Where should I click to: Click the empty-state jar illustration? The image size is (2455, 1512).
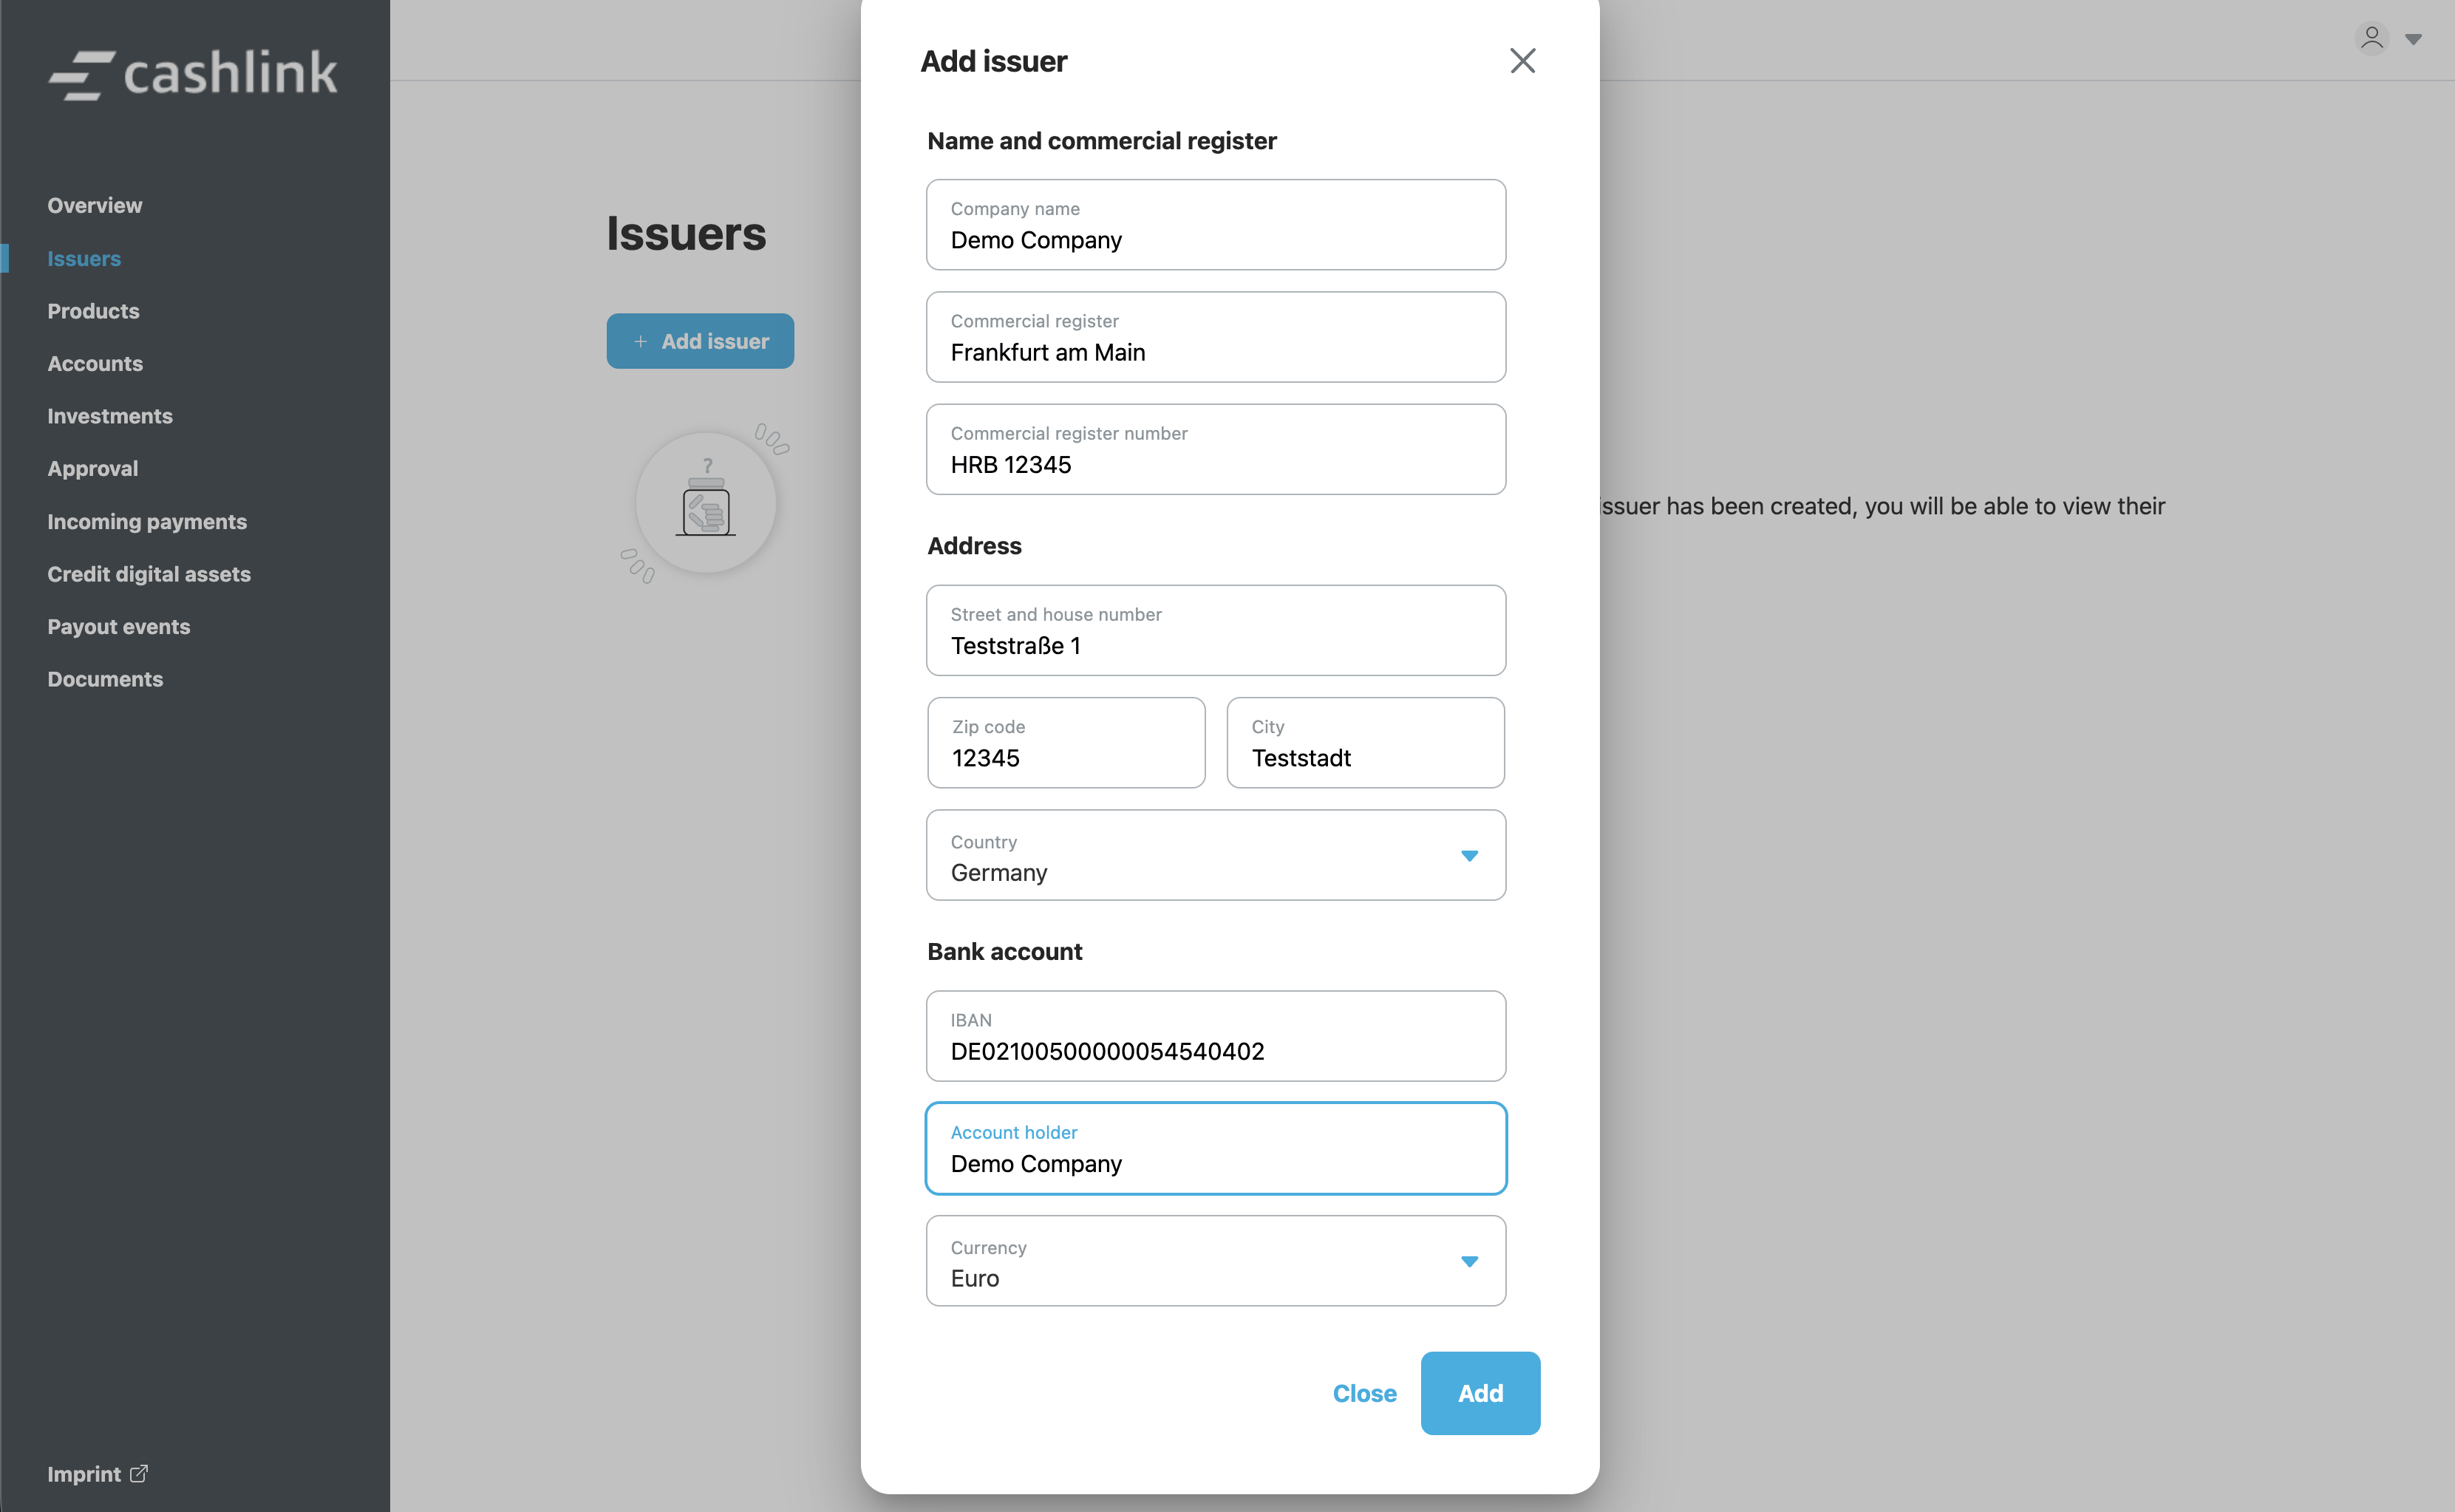pyautogui.click(x=706, y=503)
